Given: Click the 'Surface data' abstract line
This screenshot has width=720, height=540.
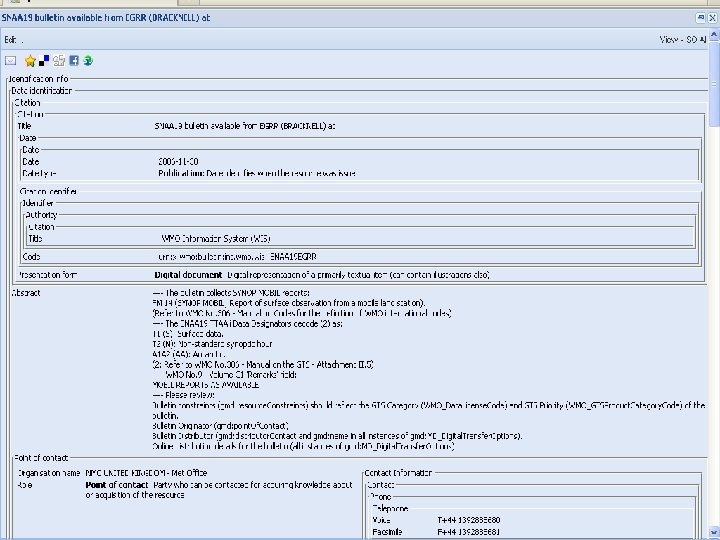Looking at the screenshot, I should point(188,334).
